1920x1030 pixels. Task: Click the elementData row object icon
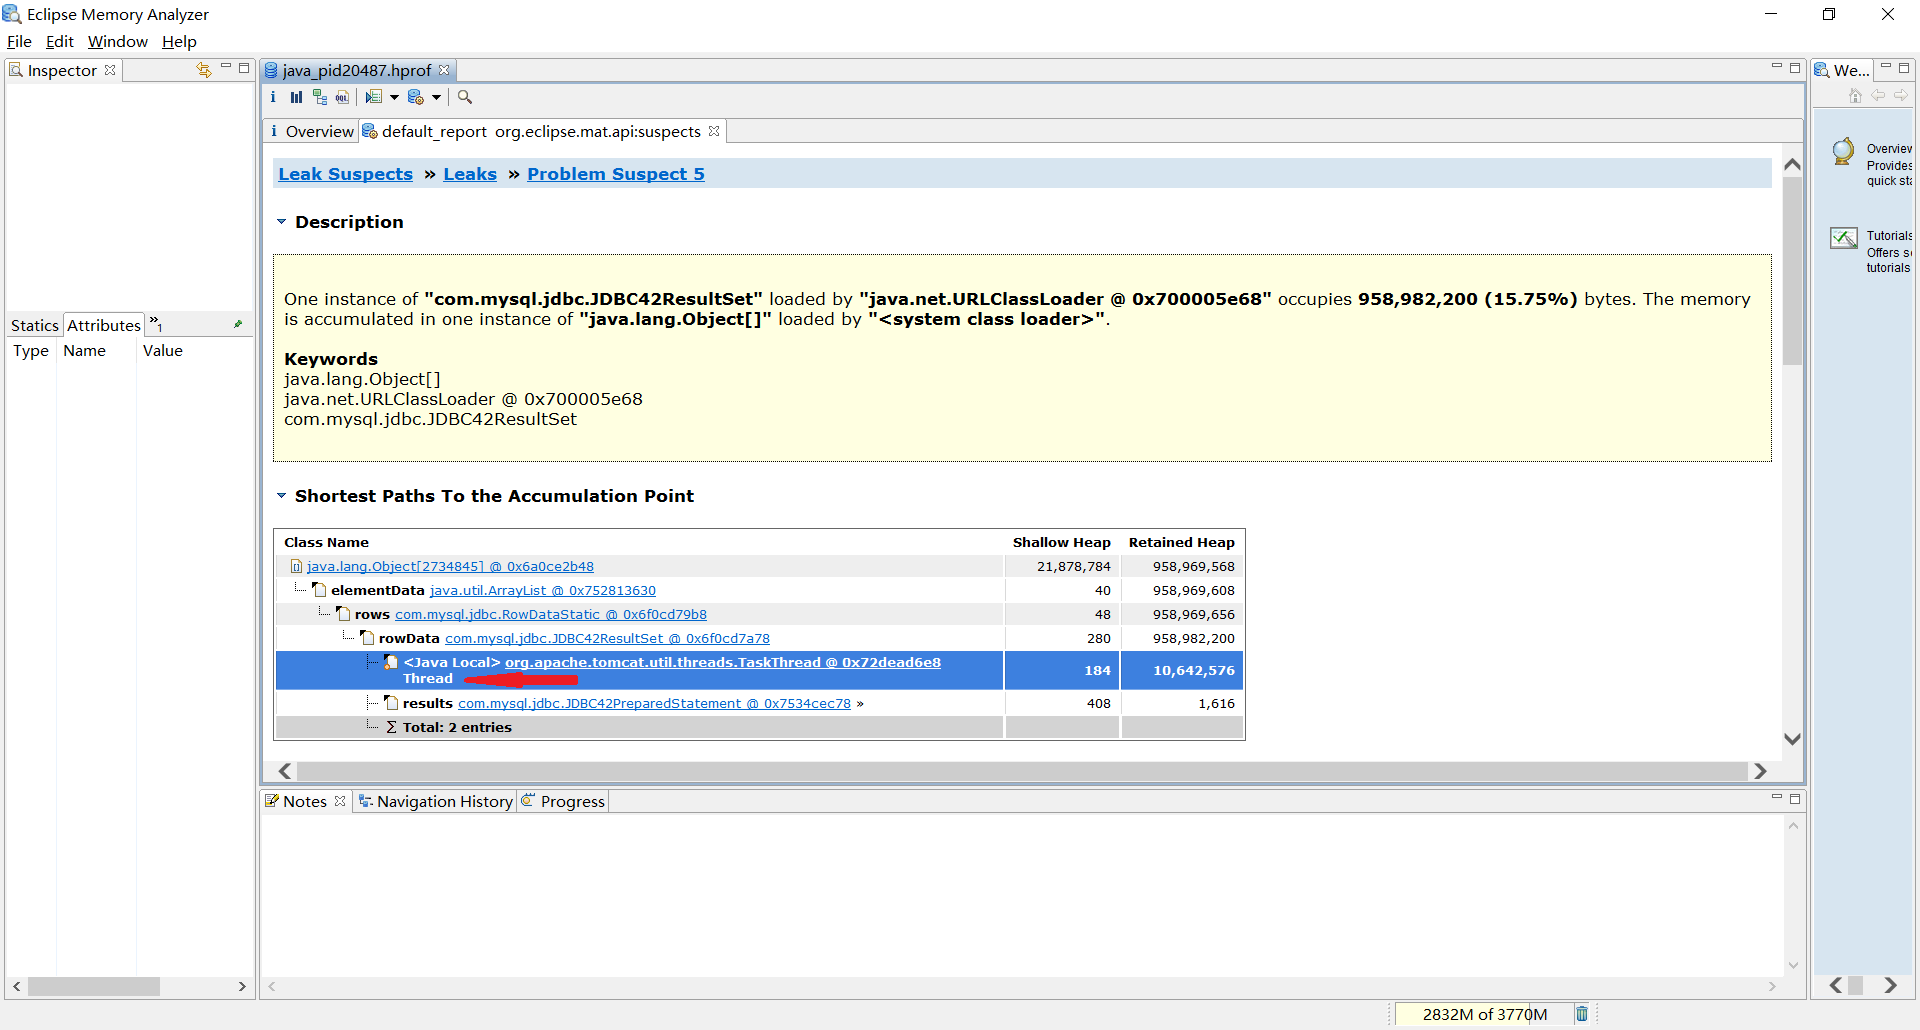(x=320, y=590)
